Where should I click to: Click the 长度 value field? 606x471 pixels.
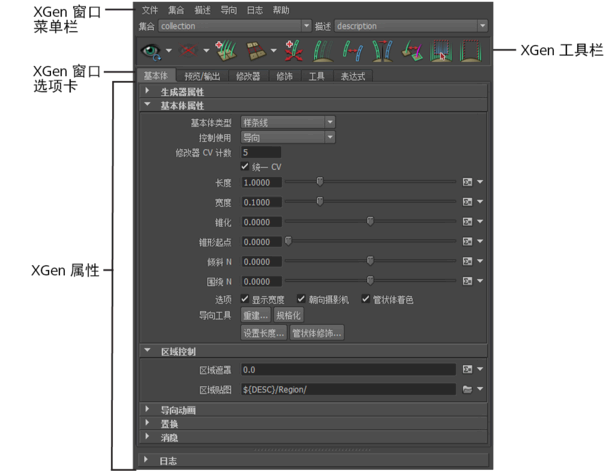tap(261, 182)
